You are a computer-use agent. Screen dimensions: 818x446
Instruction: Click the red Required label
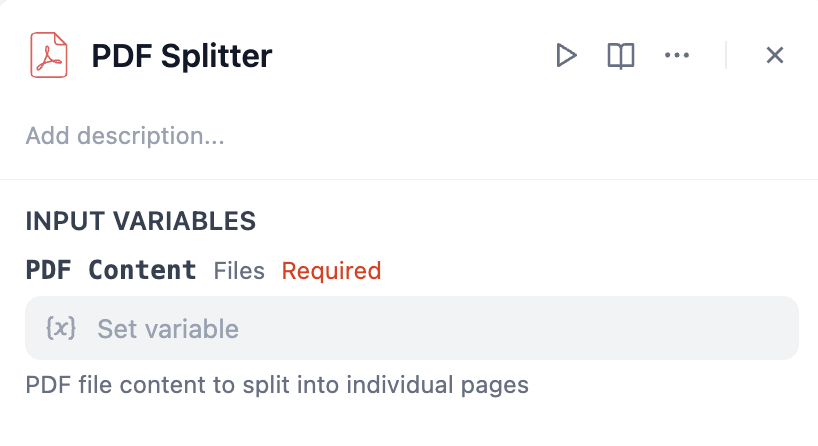(331, 271)
